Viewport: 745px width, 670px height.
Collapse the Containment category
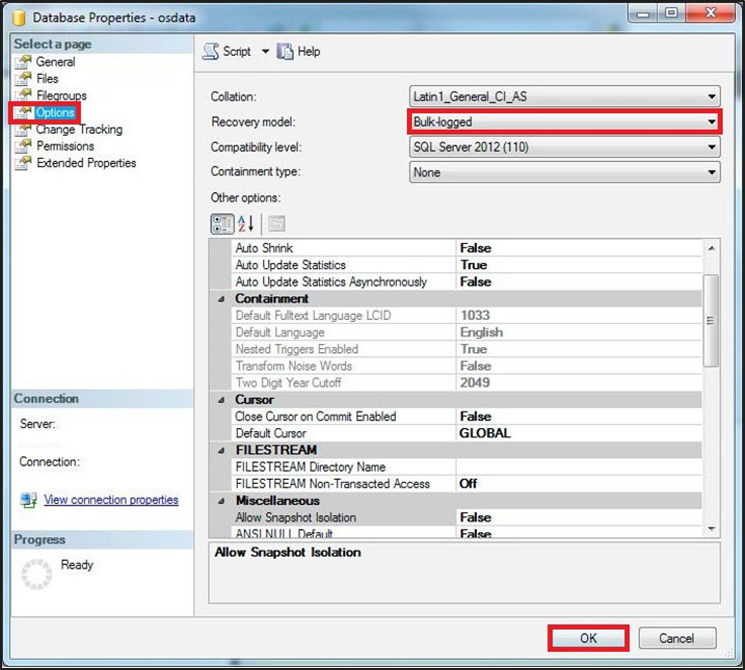tap(221, 299)
